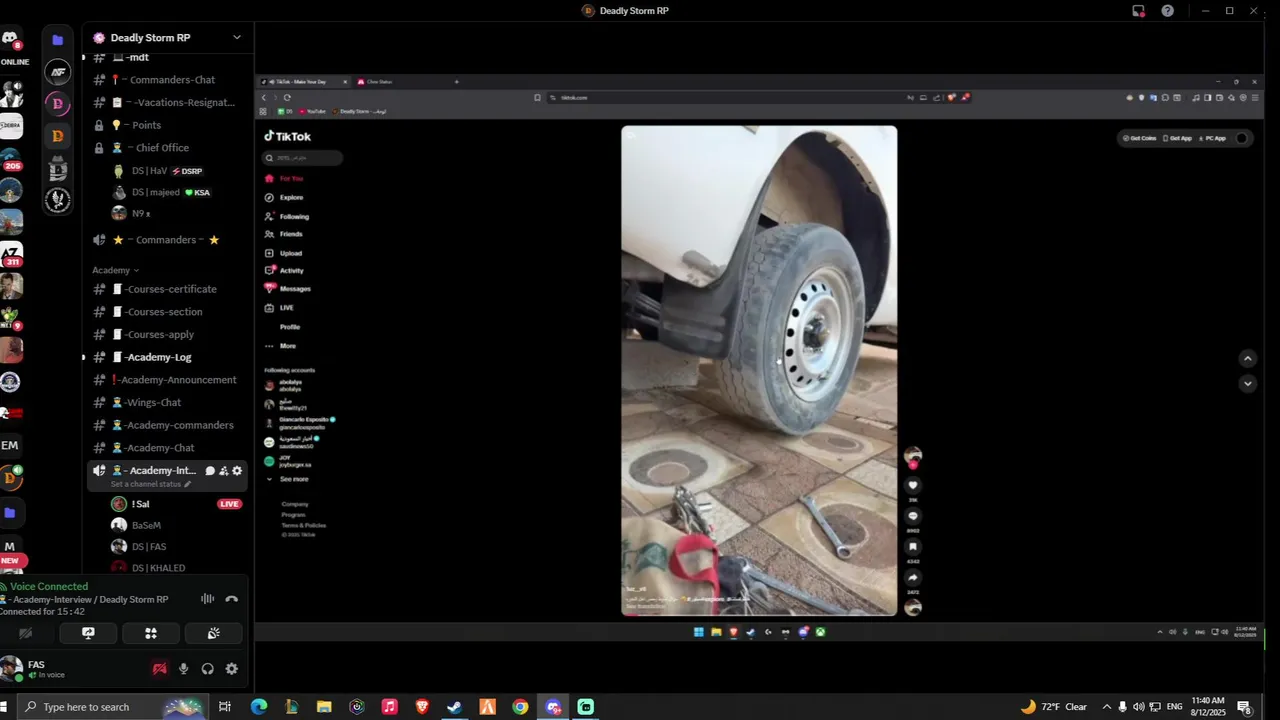Open the -Courses-apply channel
The image size is (1280, 720).
[168, 335]
